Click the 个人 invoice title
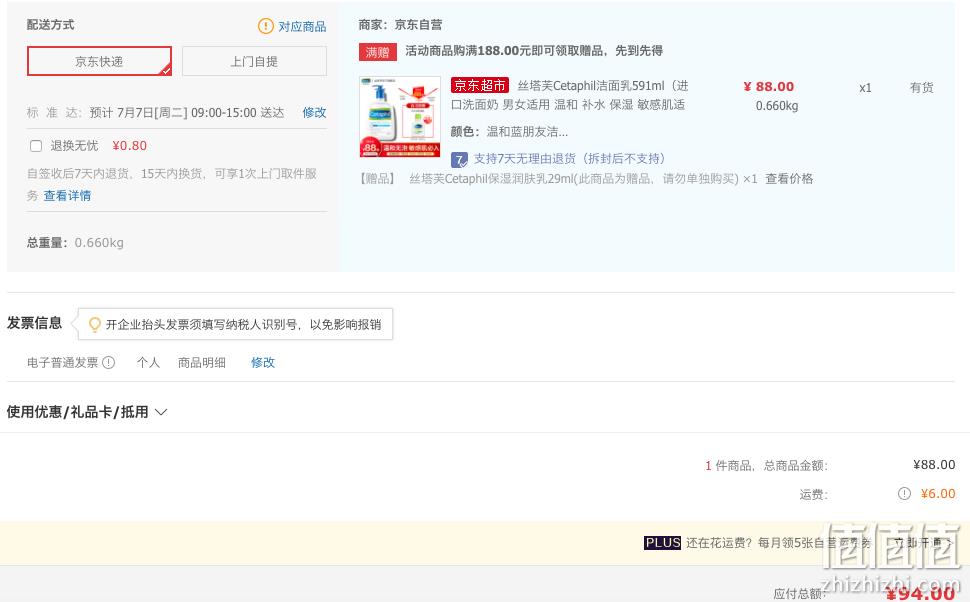 click(148, 363)
